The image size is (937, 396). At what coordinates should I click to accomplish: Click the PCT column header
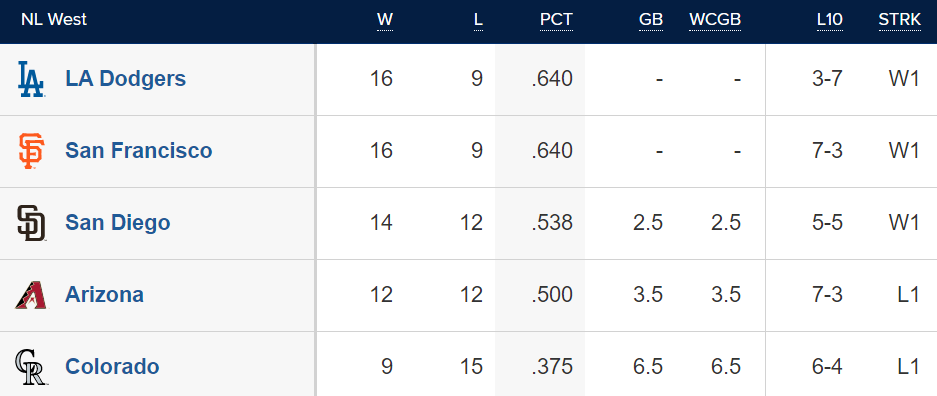[x=556, y=20]
